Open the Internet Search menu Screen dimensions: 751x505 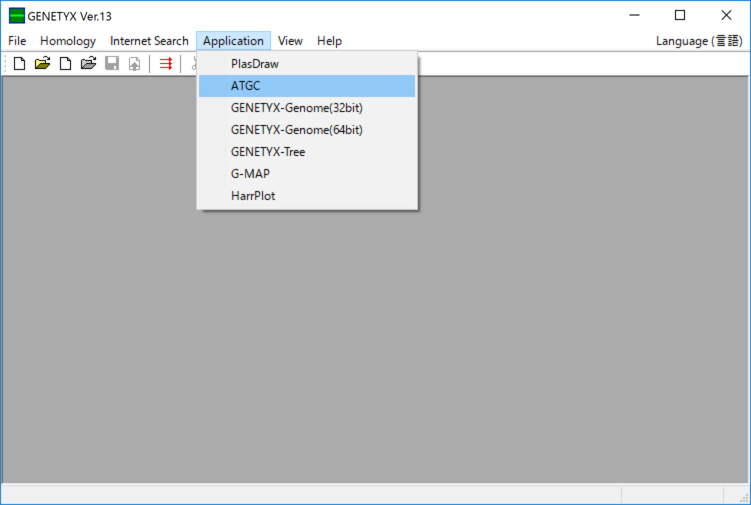point(149,41)
